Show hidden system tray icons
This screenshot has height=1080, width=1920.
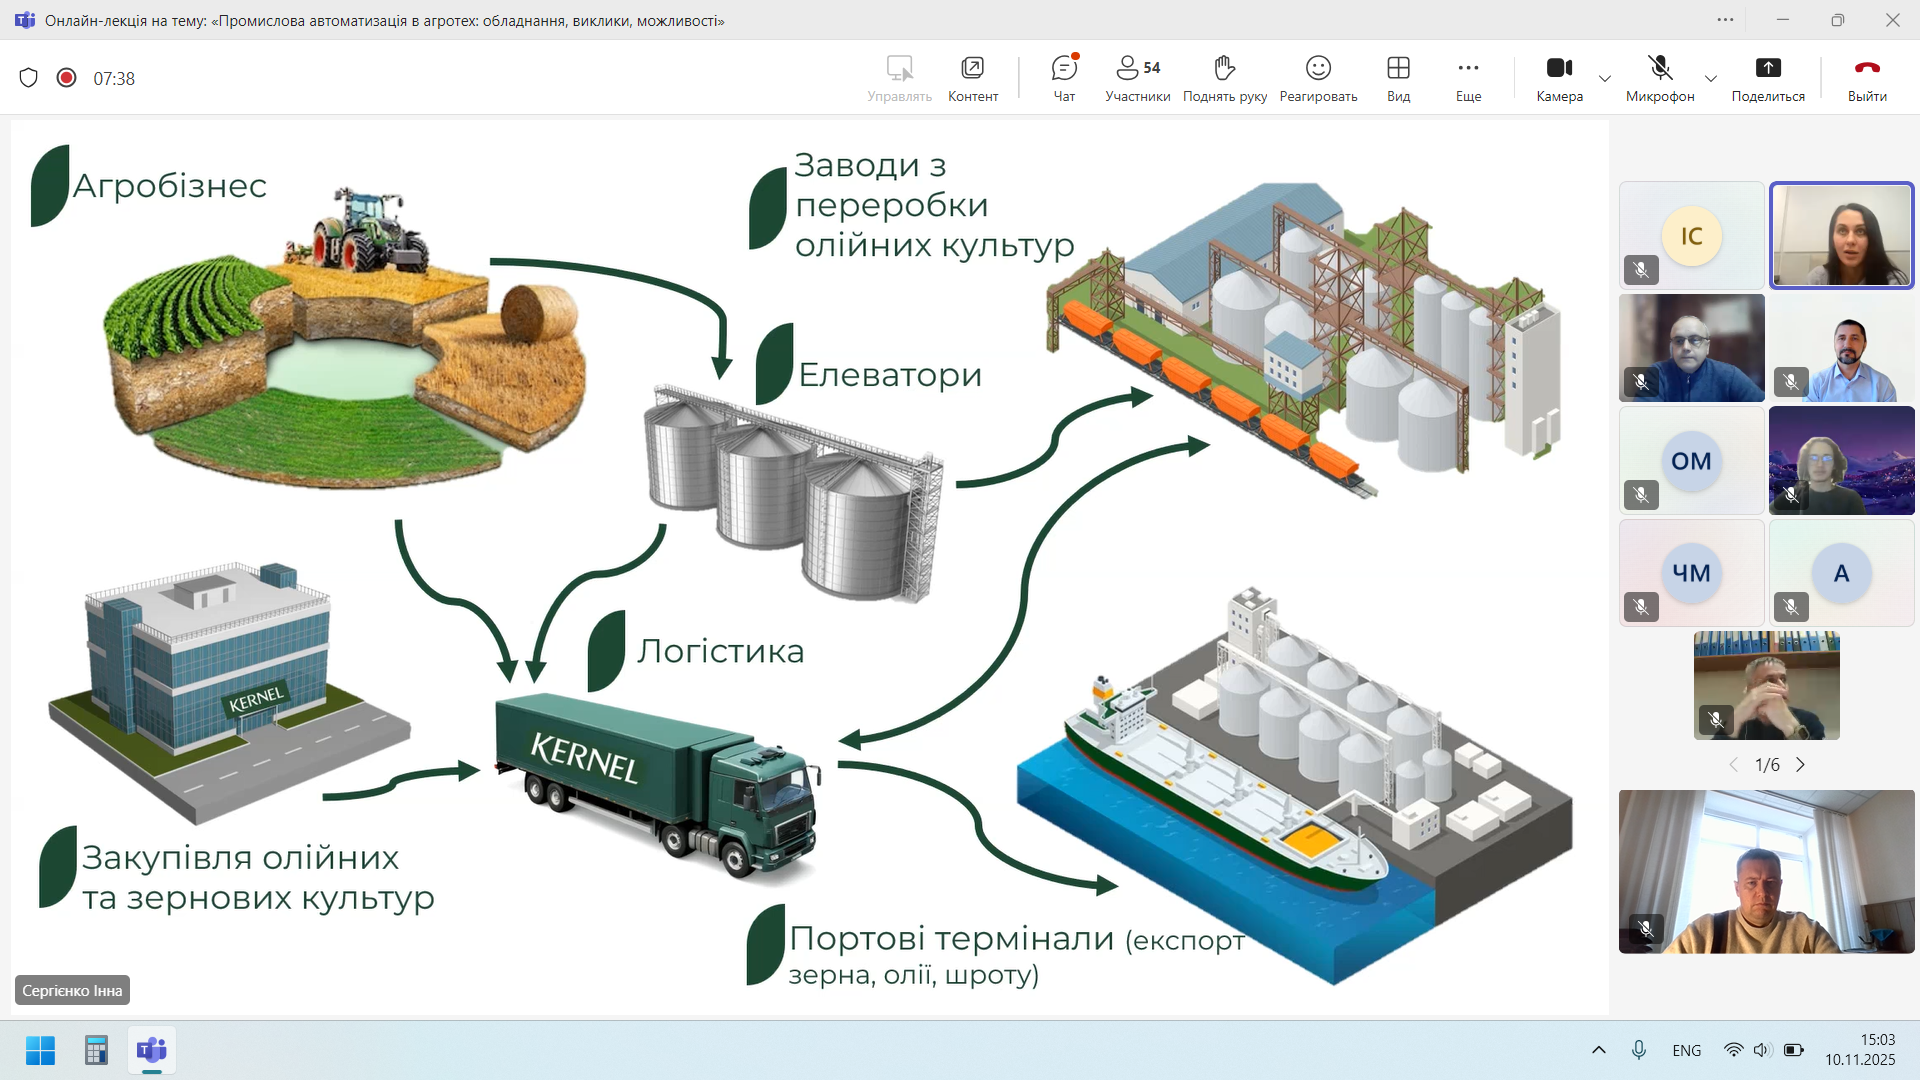coord(1598,1050)
